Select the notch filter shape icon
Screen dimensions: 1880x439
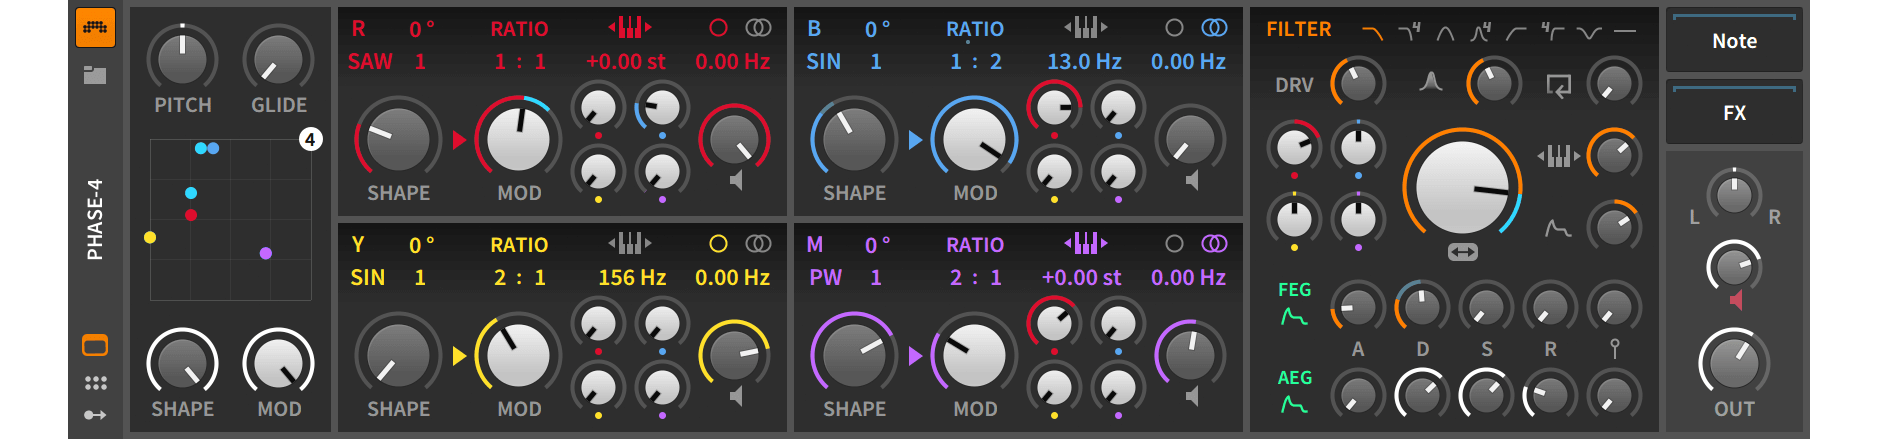click(1588, 33)
